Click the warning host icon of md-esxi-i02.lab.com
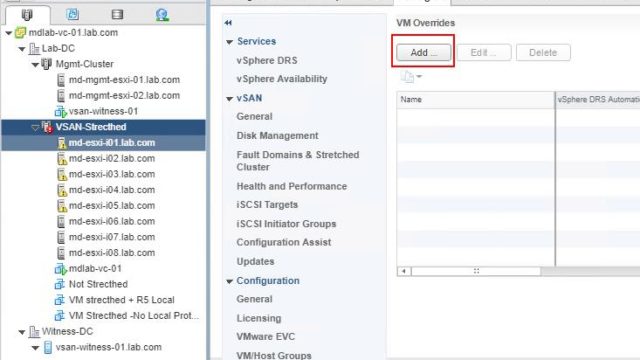Screen dimensions: 640x360 (x=62, y=159)
